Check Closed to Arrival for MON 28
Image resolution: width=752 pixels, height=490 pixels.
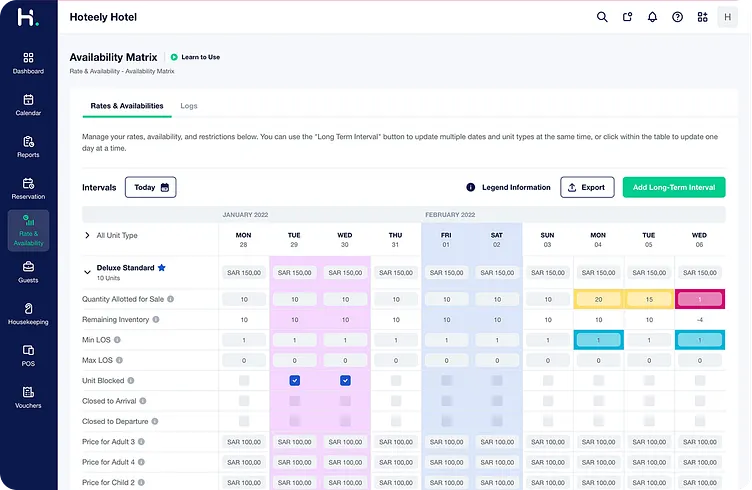tap(244, 401)
